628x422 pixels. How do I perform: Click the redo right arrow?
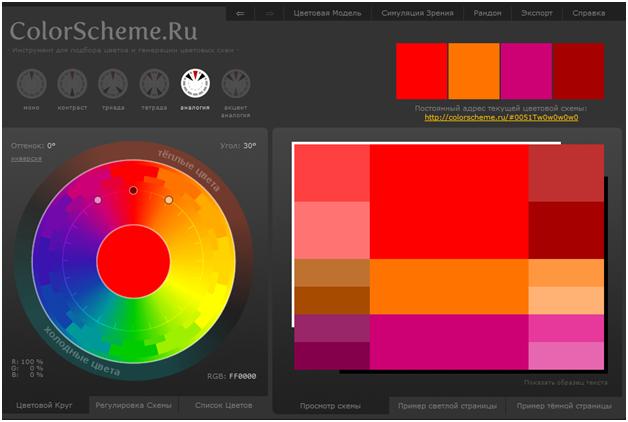pyautogui.click(x=268, y=14)
